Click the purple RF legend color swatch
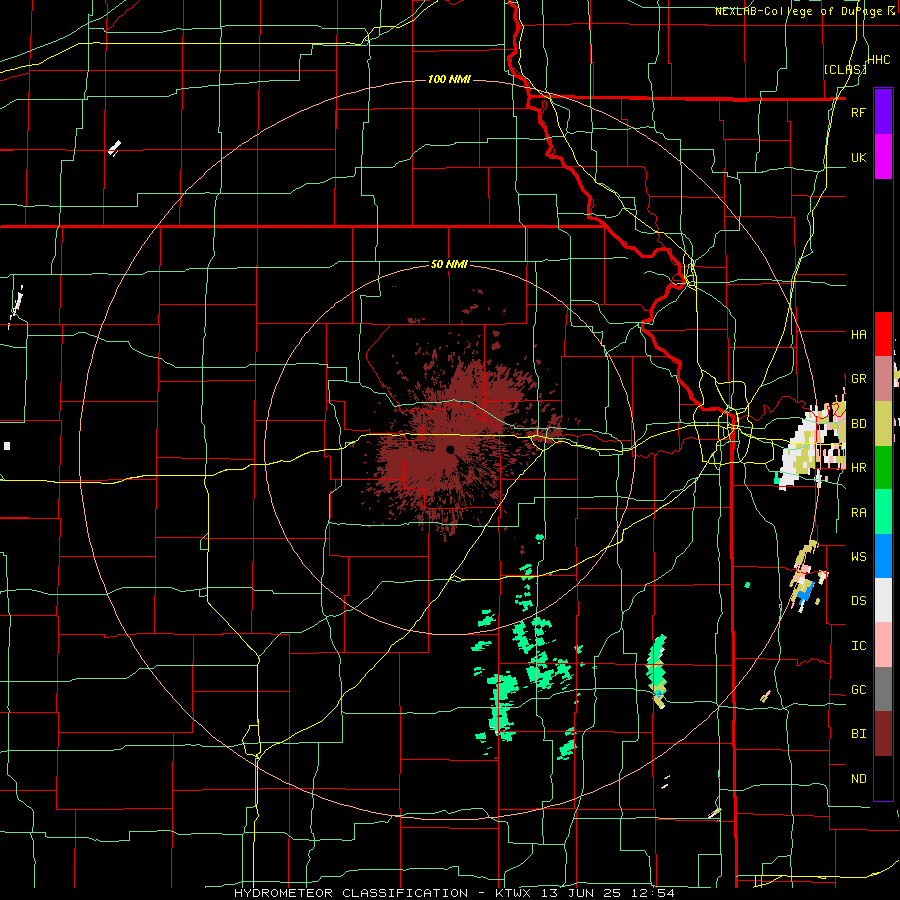The image size is (900, 900). tap(883, 112)
